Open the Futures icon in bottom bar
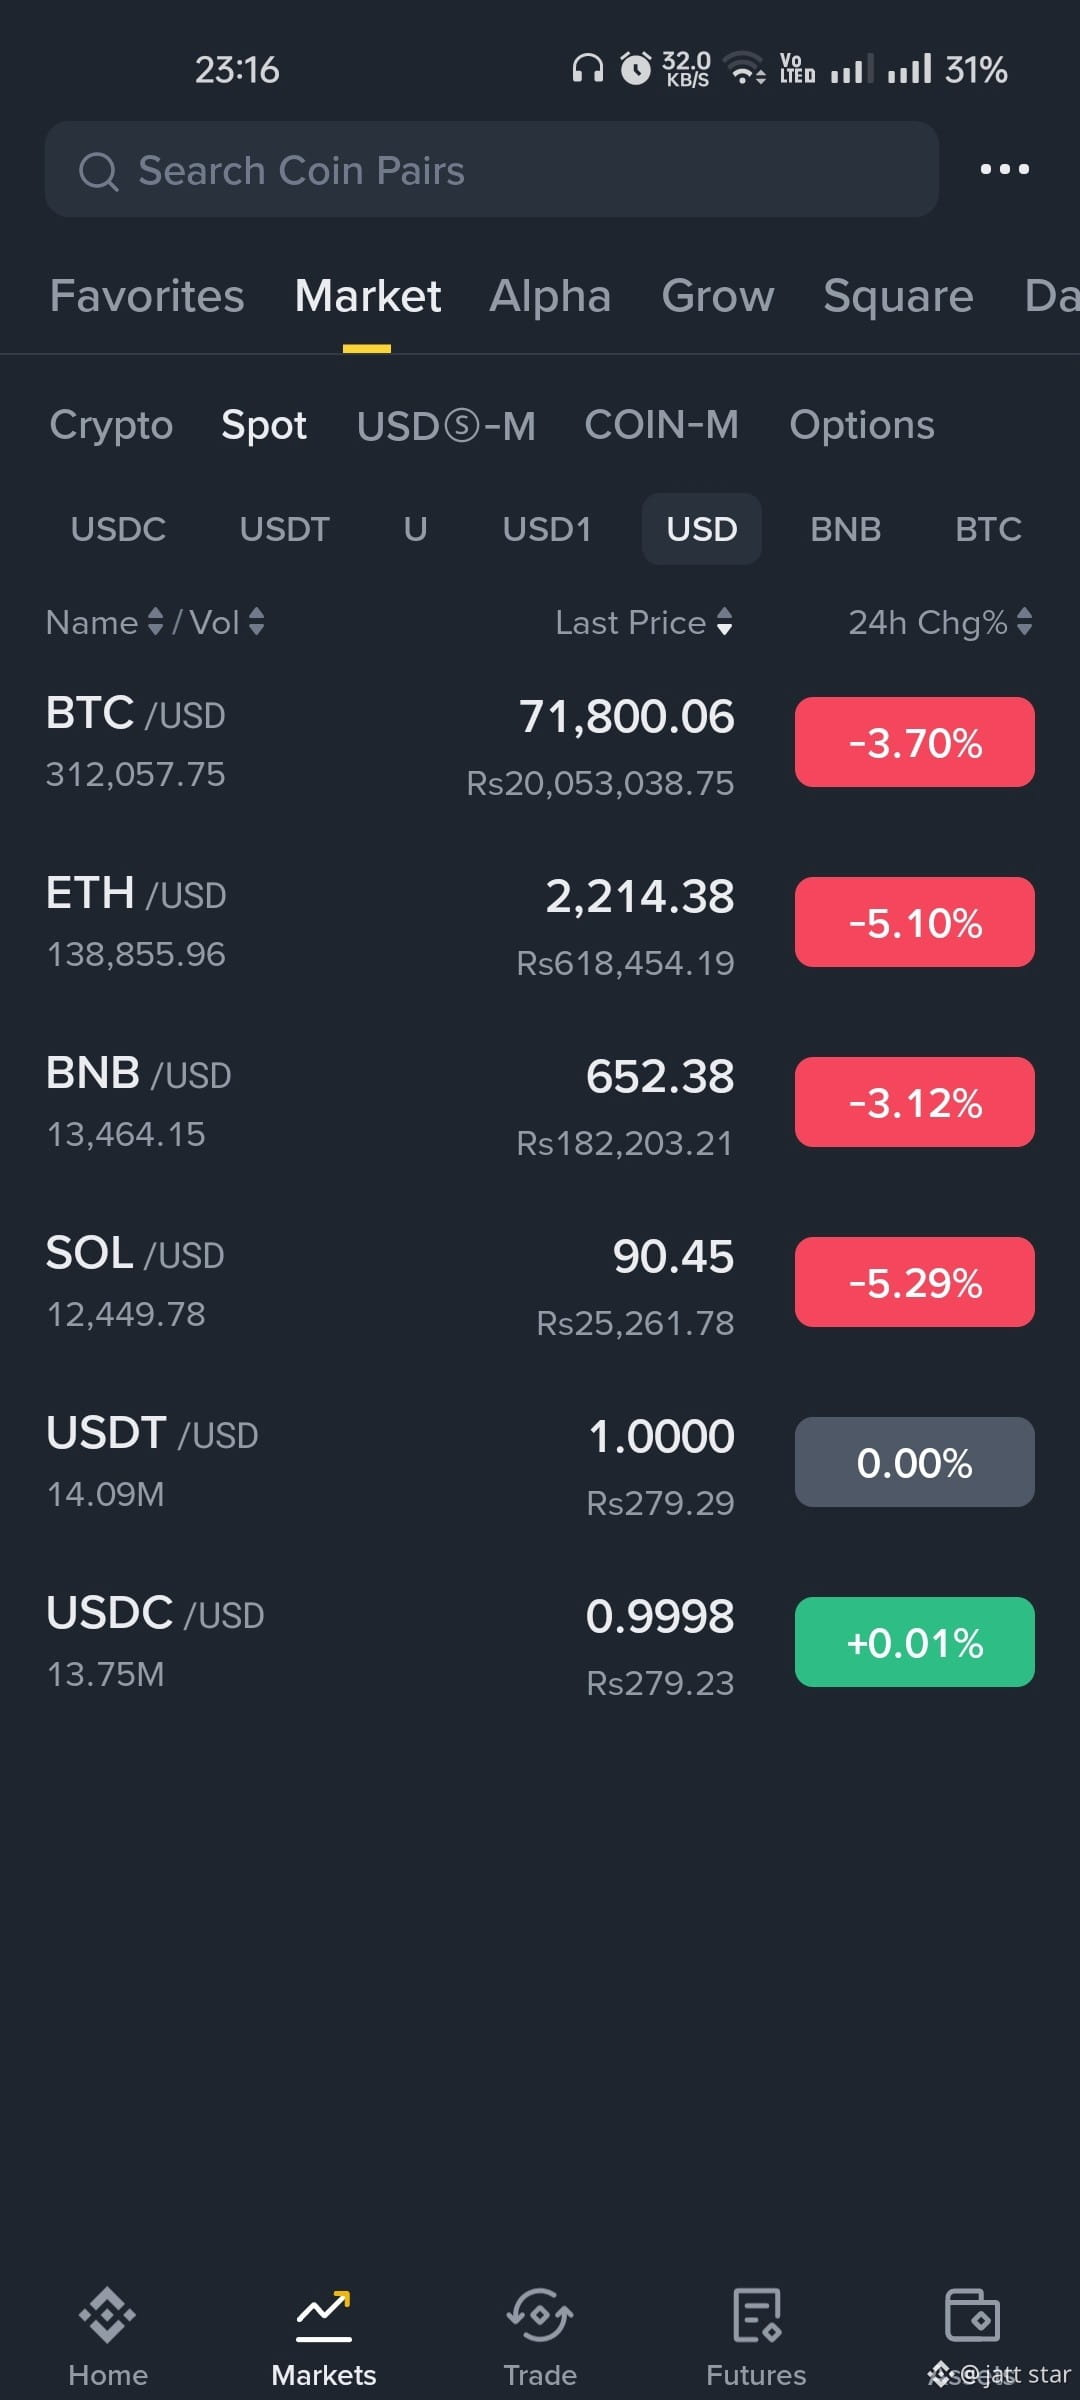Screen dimensions: 1080x2400 point(756,2315)
